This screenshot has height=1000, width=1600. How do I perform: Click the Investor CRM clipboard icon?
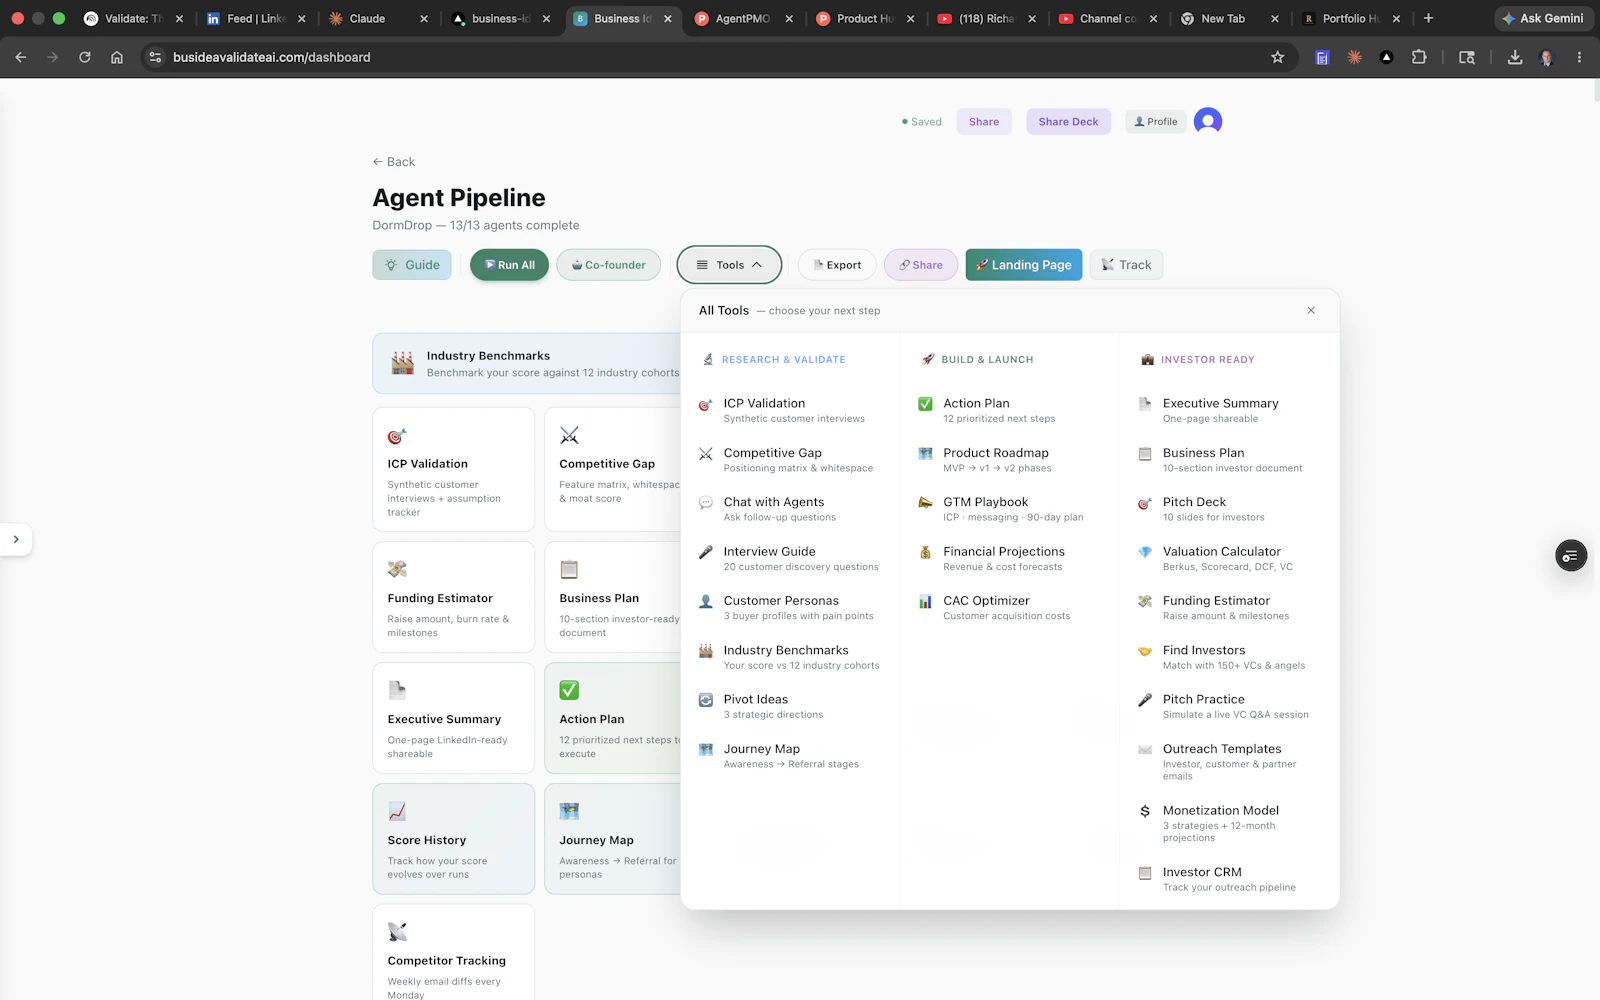(1145, 873)
